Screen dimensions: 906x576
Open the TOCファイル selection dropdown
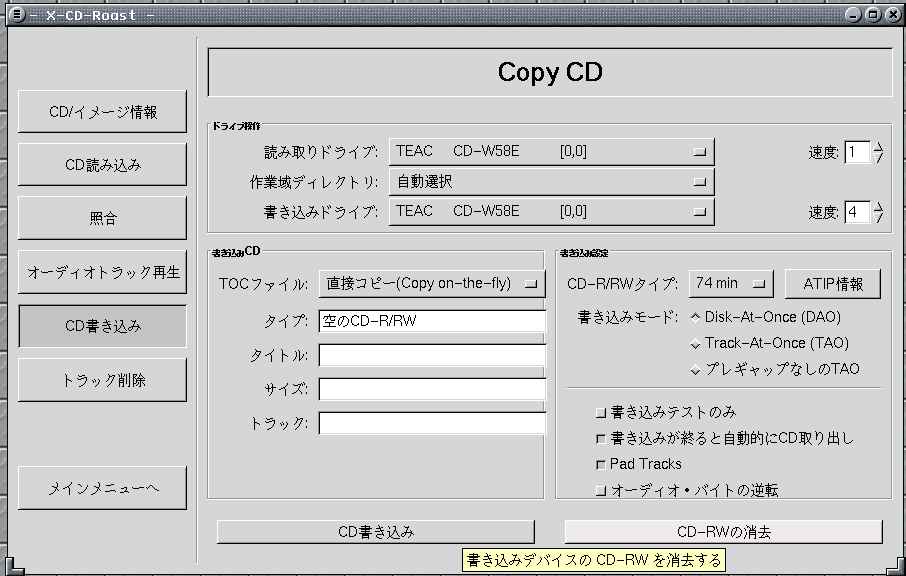pyautogui.click(x=432, y=284)
